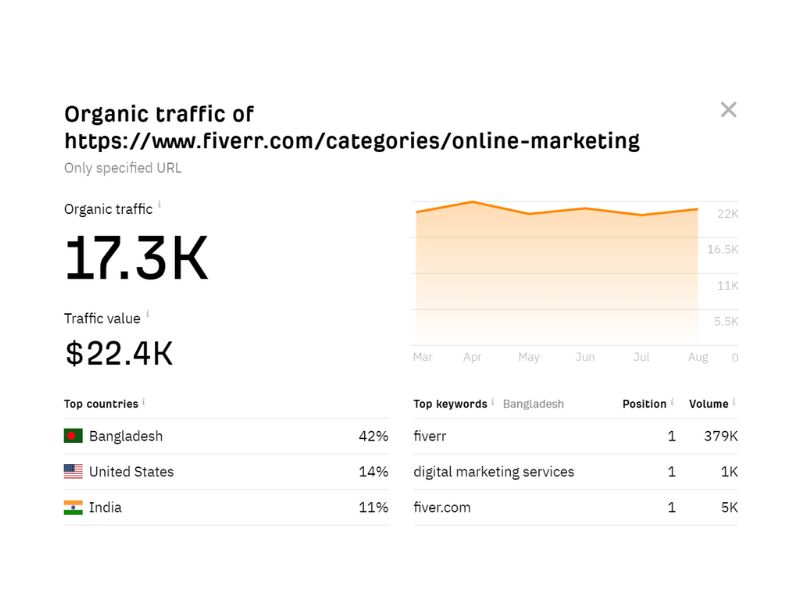This screenshot has height=600, width=800.
Task: Close the organic traffic dialog
Action: tap(728, 109)
